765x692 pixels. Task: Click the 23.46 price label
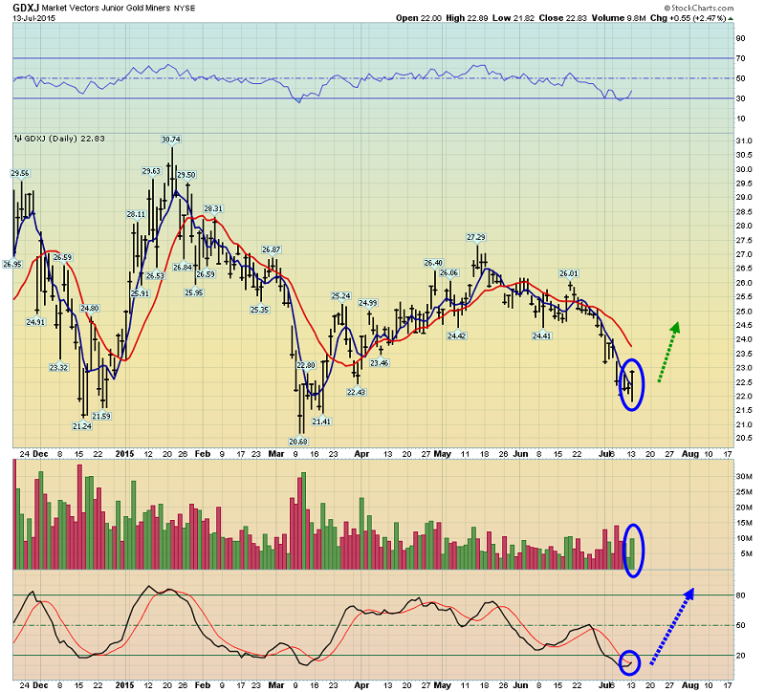click(380, 363)
